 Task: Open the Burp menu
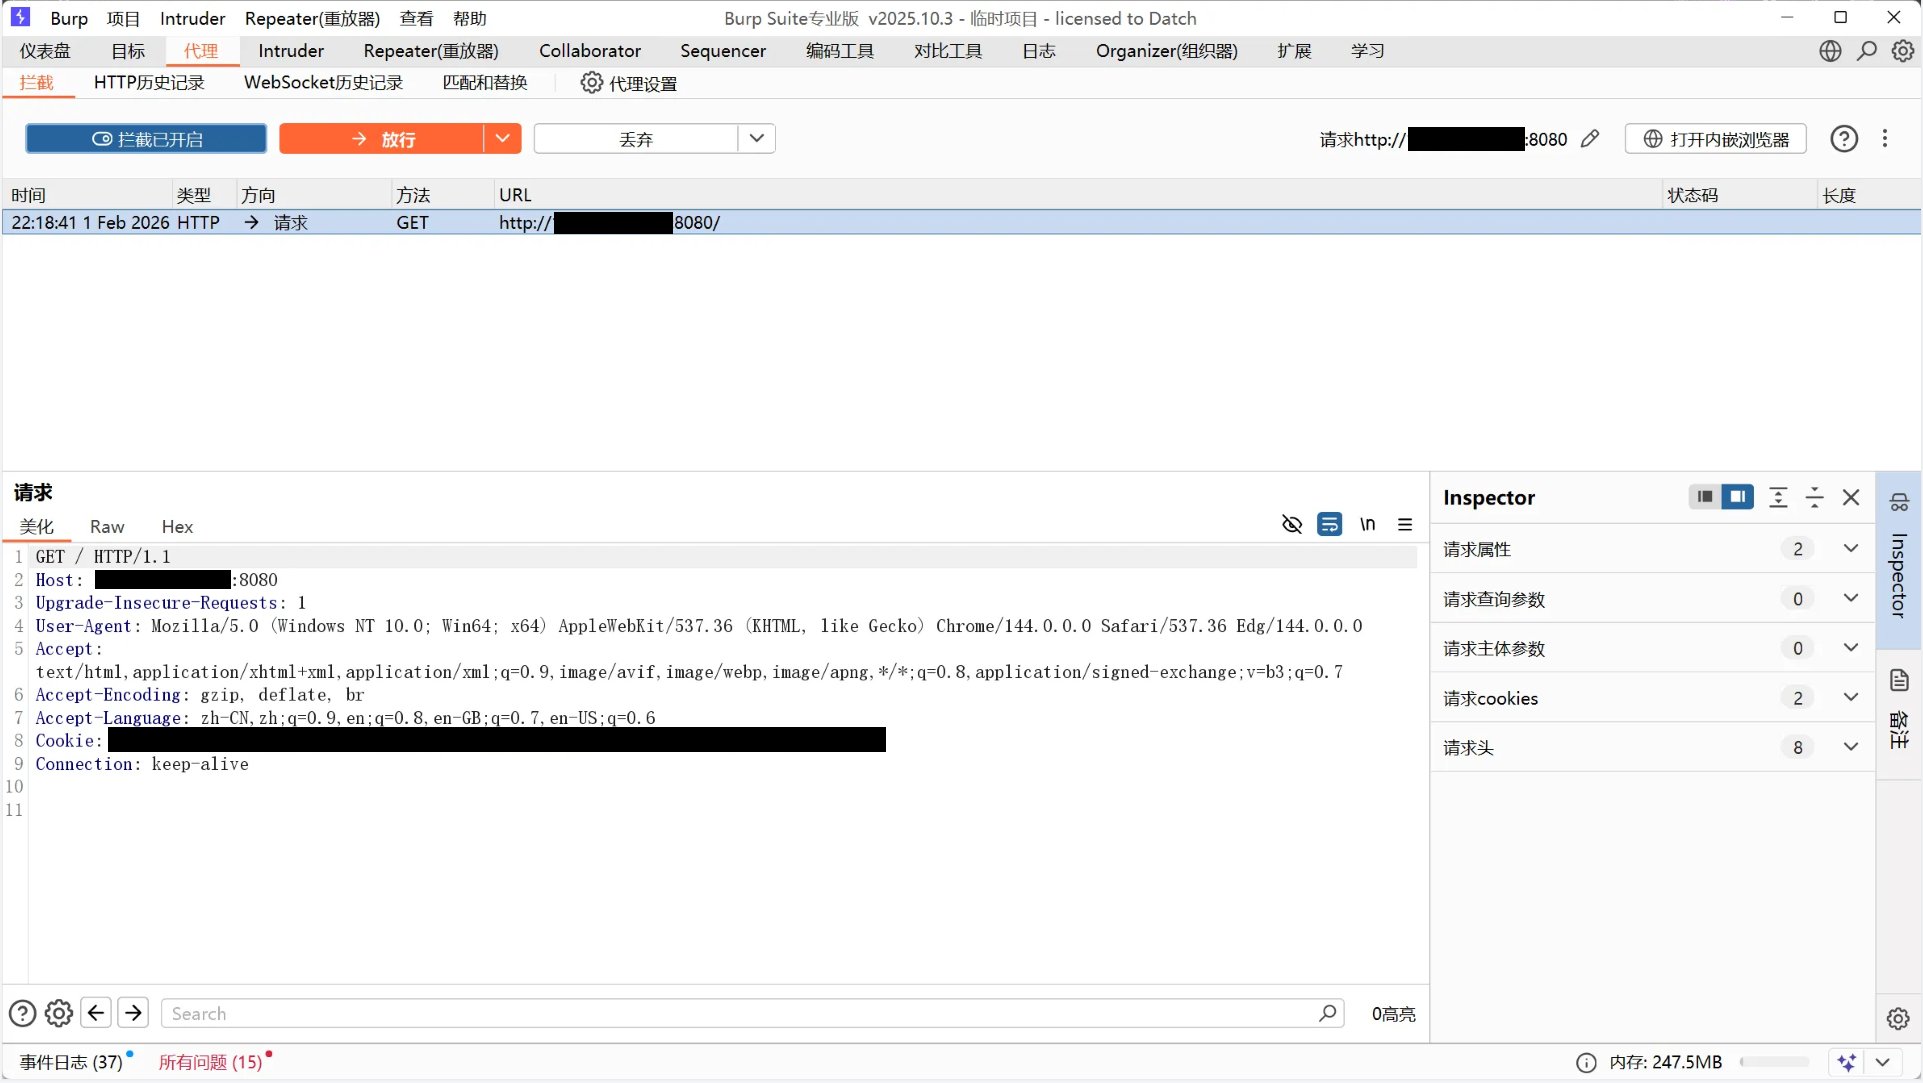(69, 18)
